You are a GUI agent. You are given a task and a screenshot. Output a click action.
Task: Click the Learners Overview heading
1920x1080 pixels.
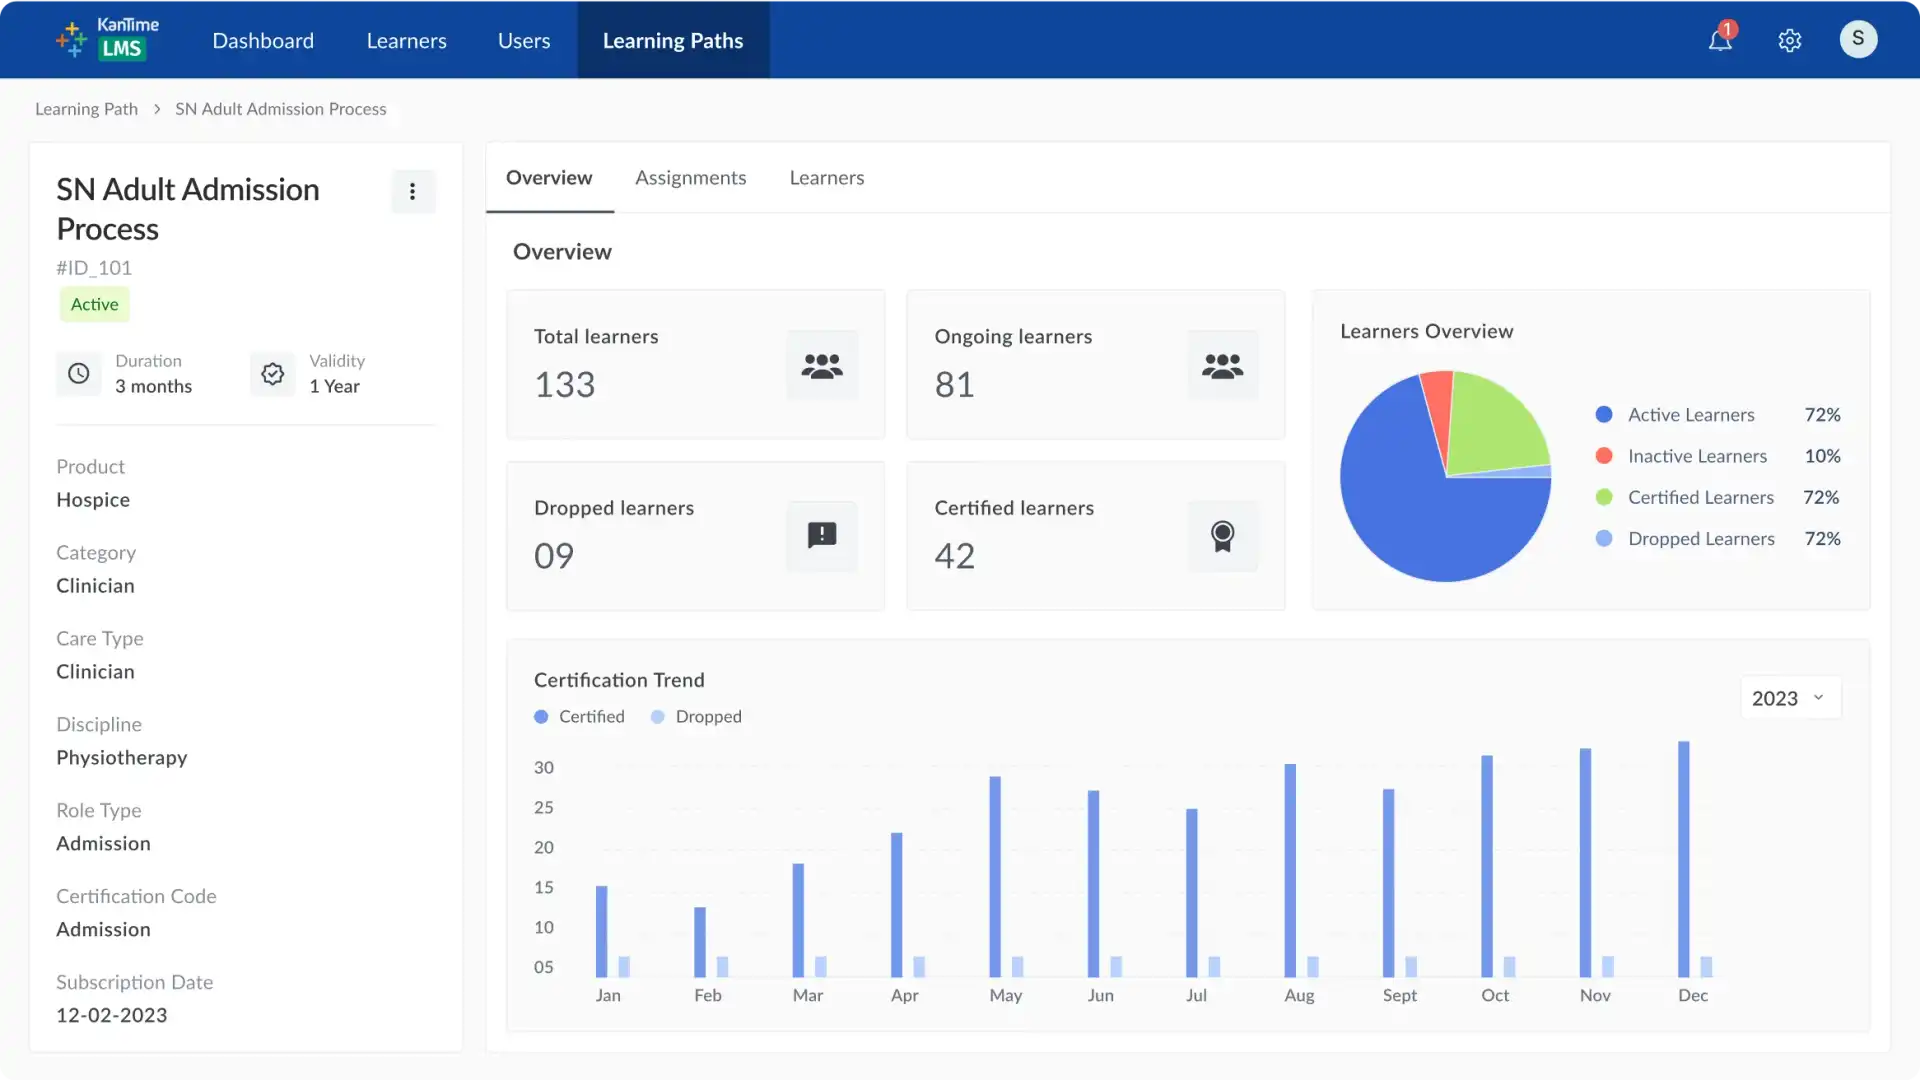pos(1427,331)
